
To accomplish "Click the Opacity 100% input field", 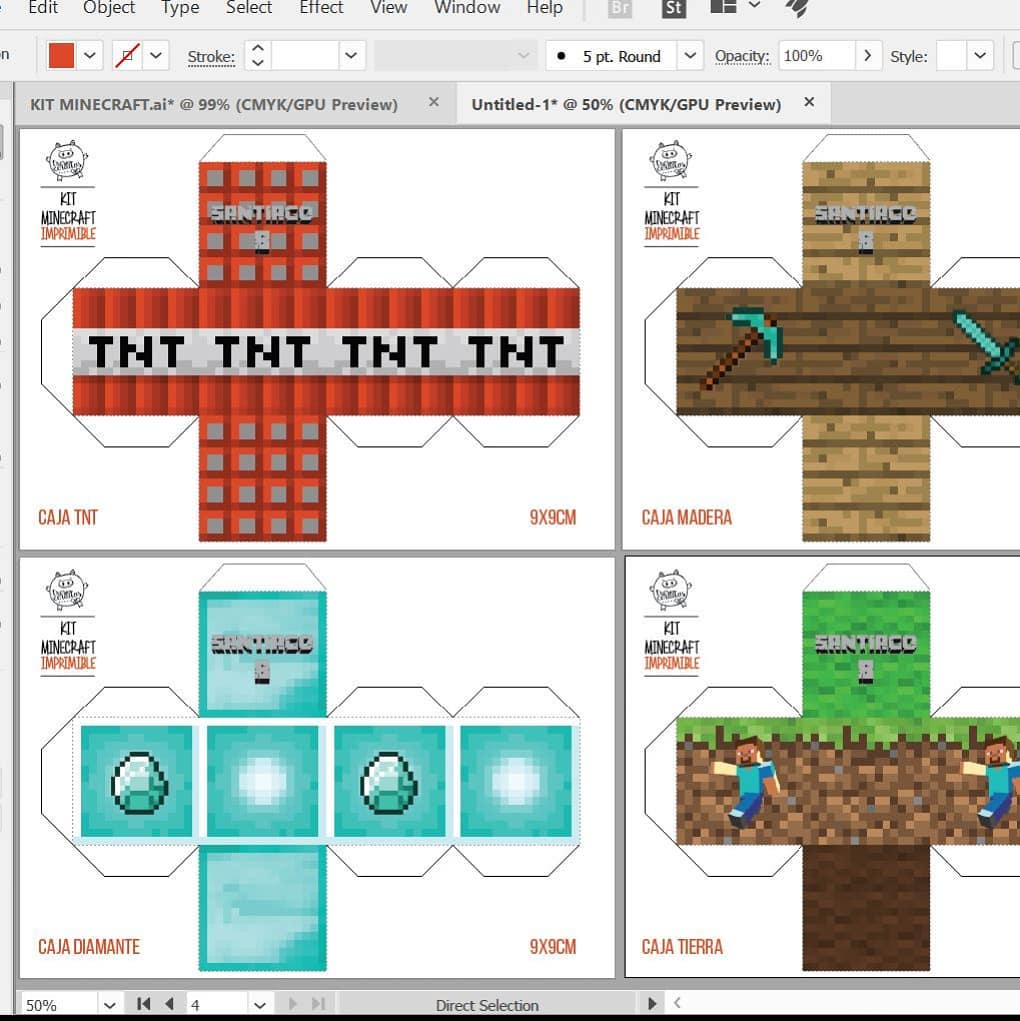I will pyautogui.click(x=816, y=55).
